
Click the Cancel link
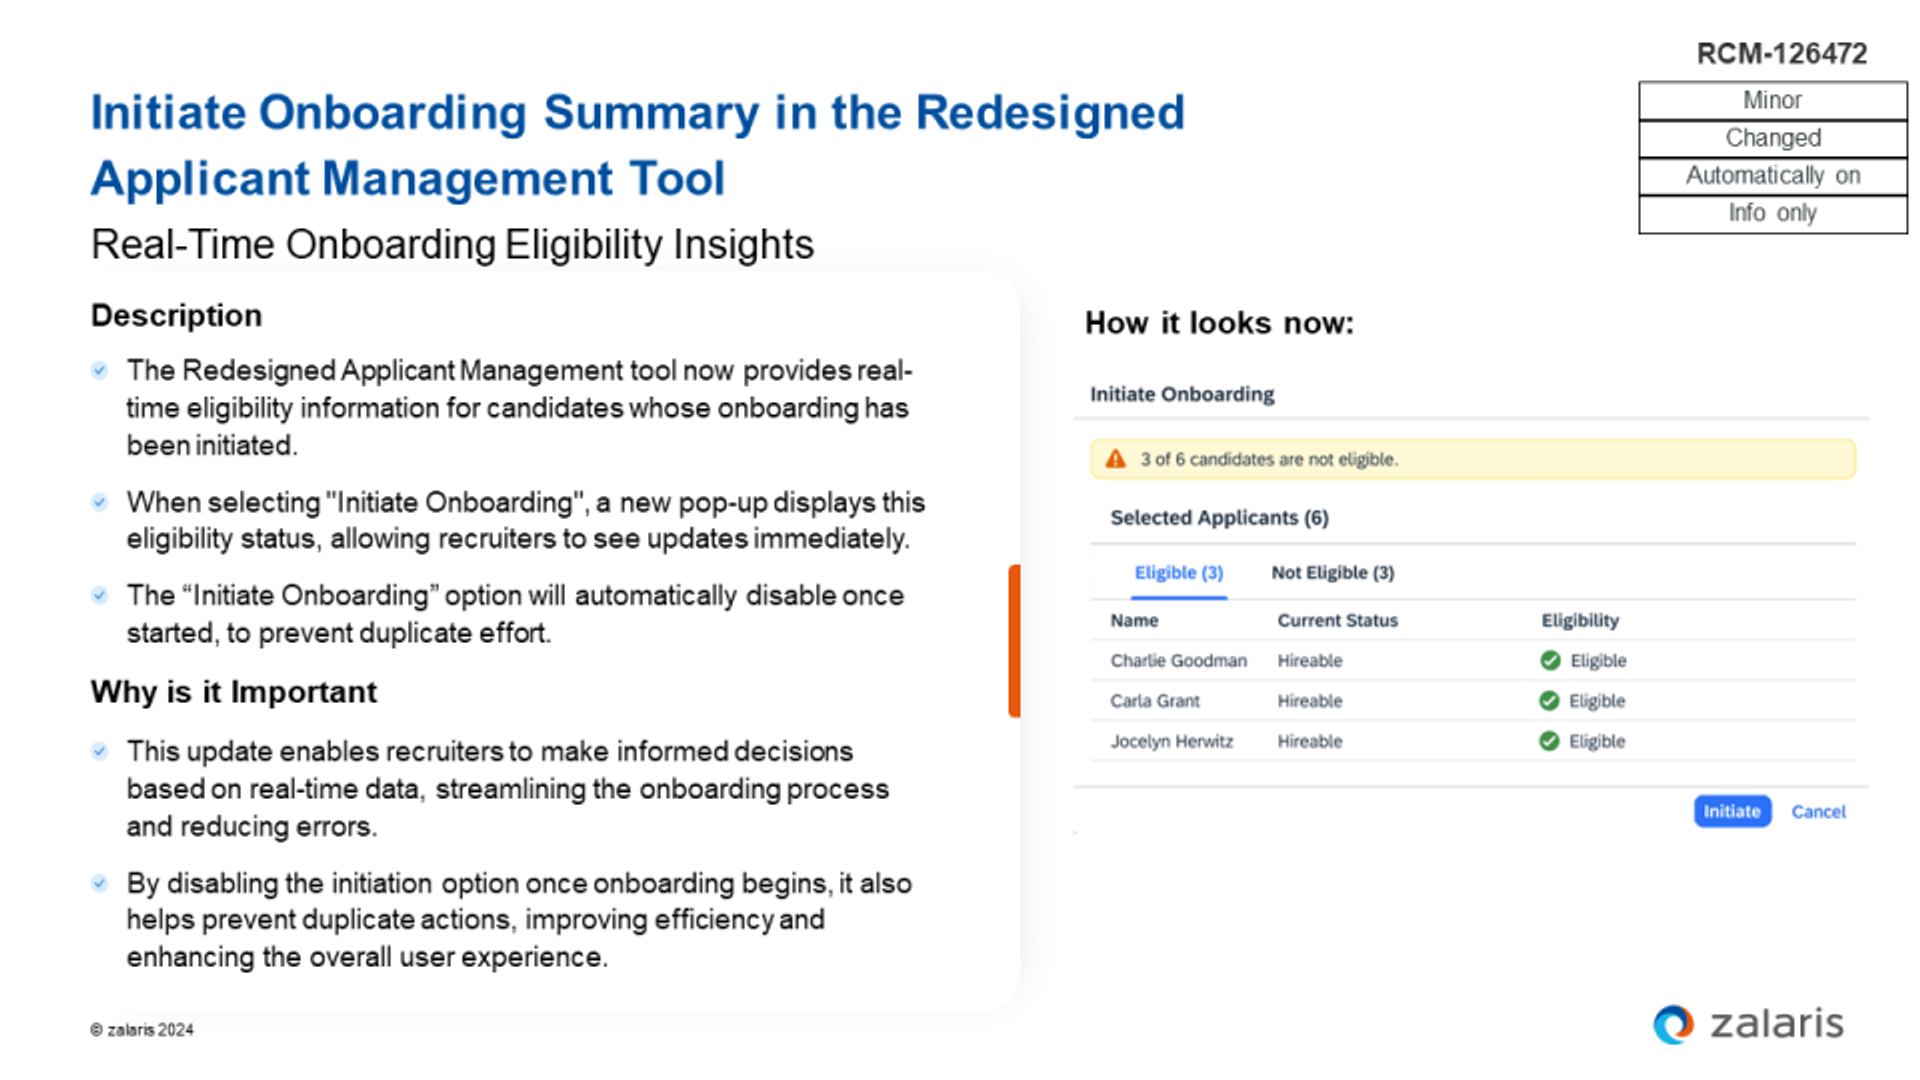point(1817,811)
